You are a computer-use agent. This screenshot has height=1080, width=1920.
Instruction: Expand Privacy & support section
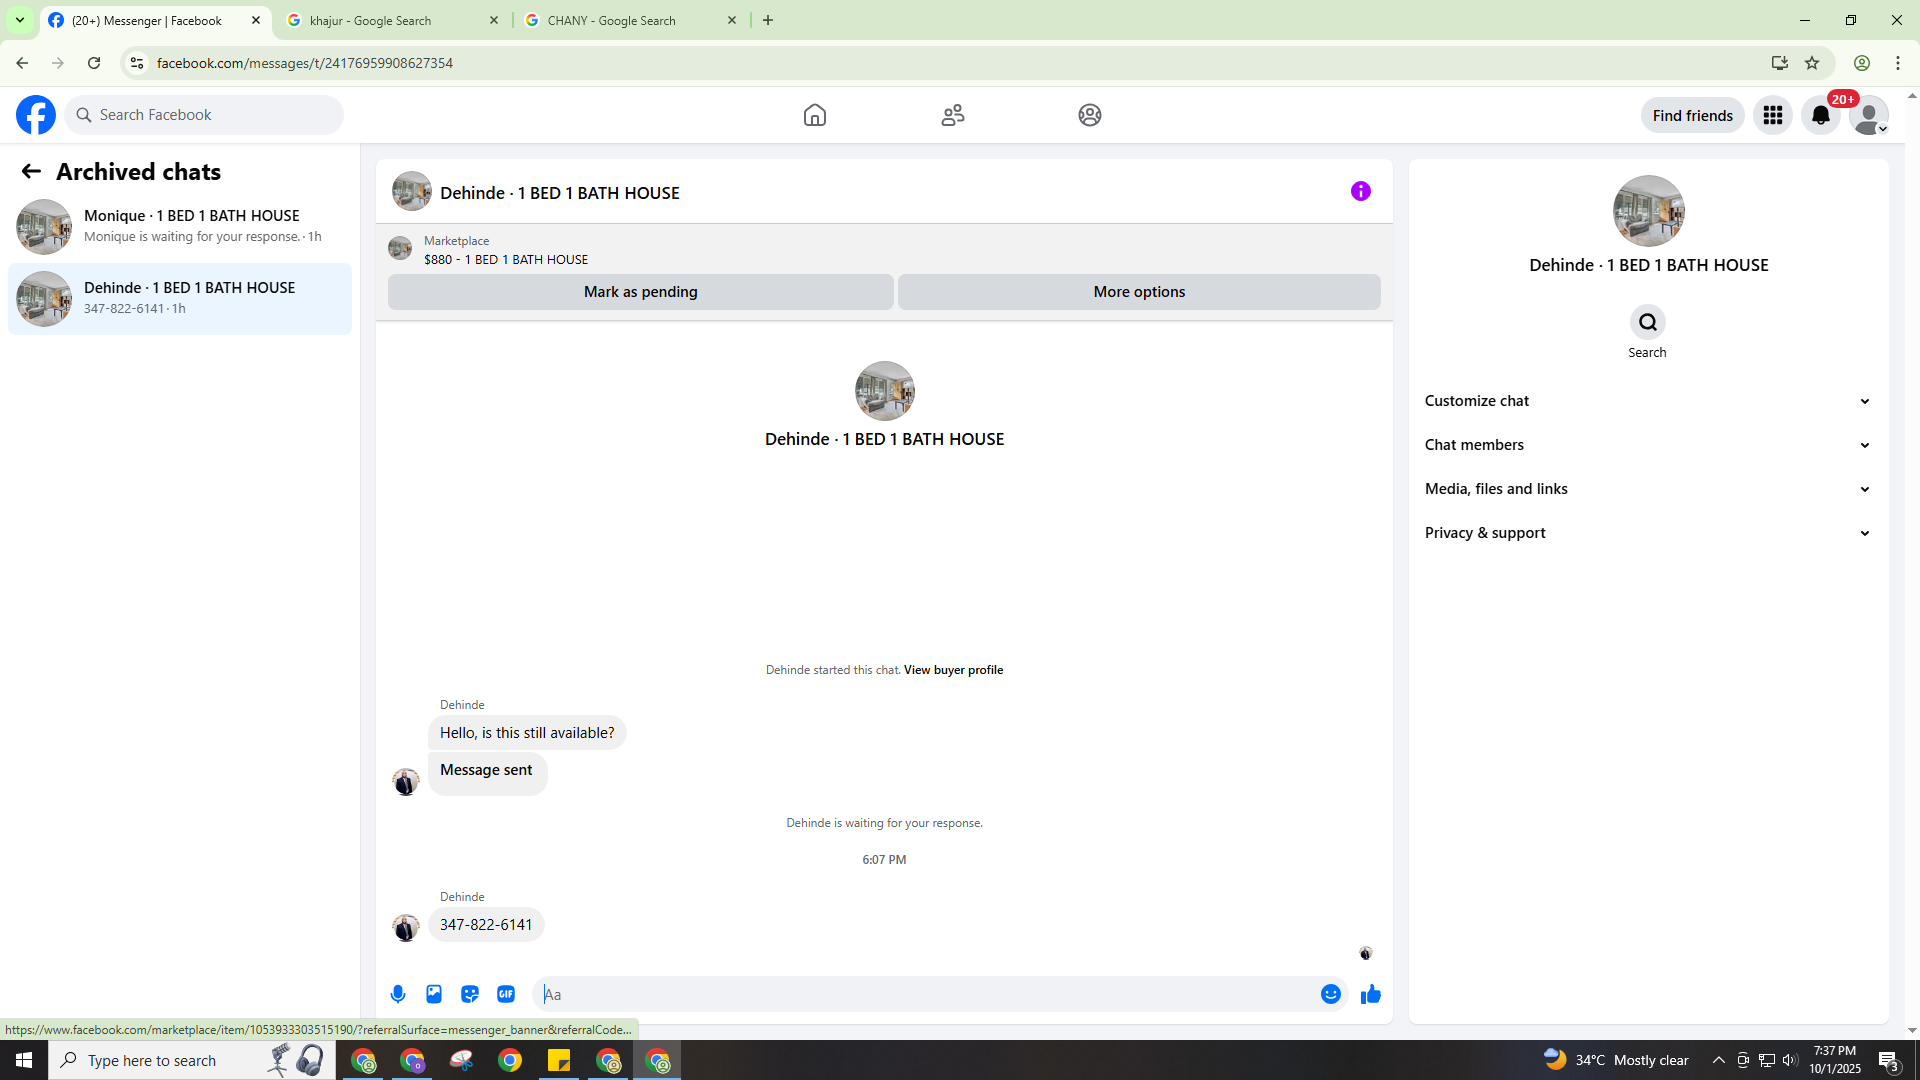tap(1648, 533)
